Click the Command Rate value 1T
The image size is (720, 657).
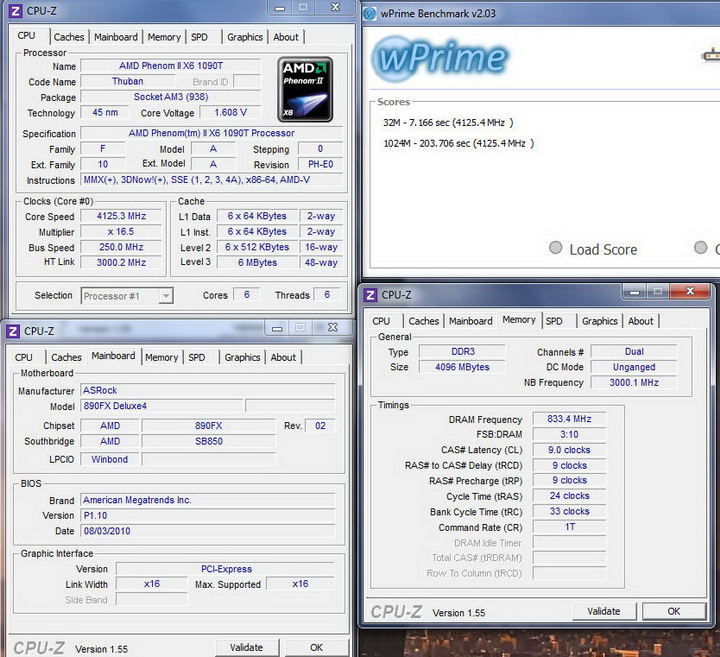point(569,527)
